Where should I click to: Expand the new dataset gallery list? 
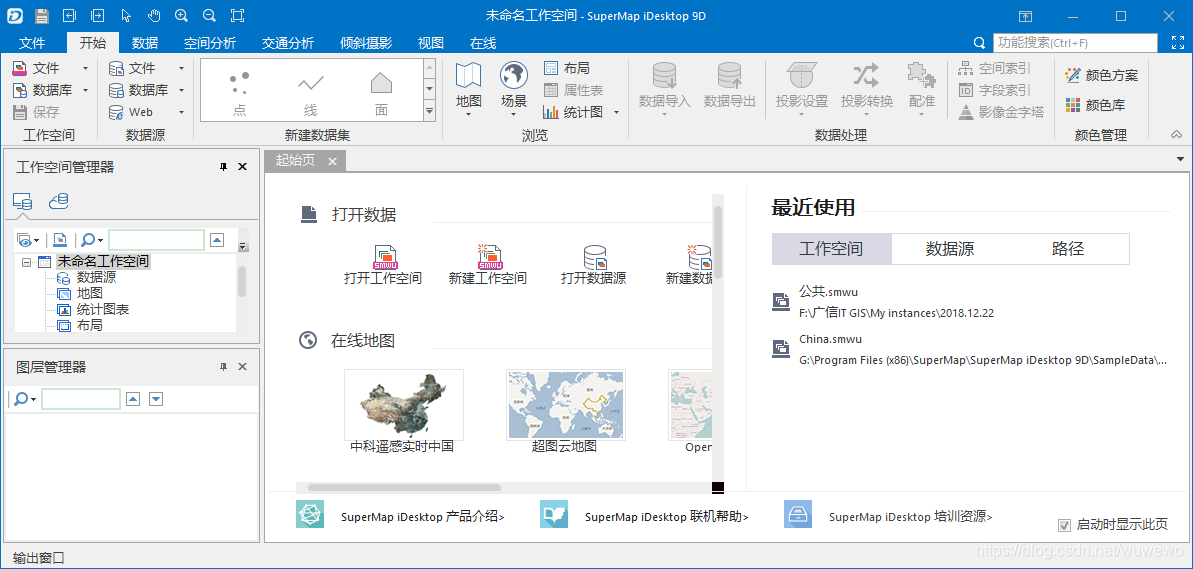[429, 112]
